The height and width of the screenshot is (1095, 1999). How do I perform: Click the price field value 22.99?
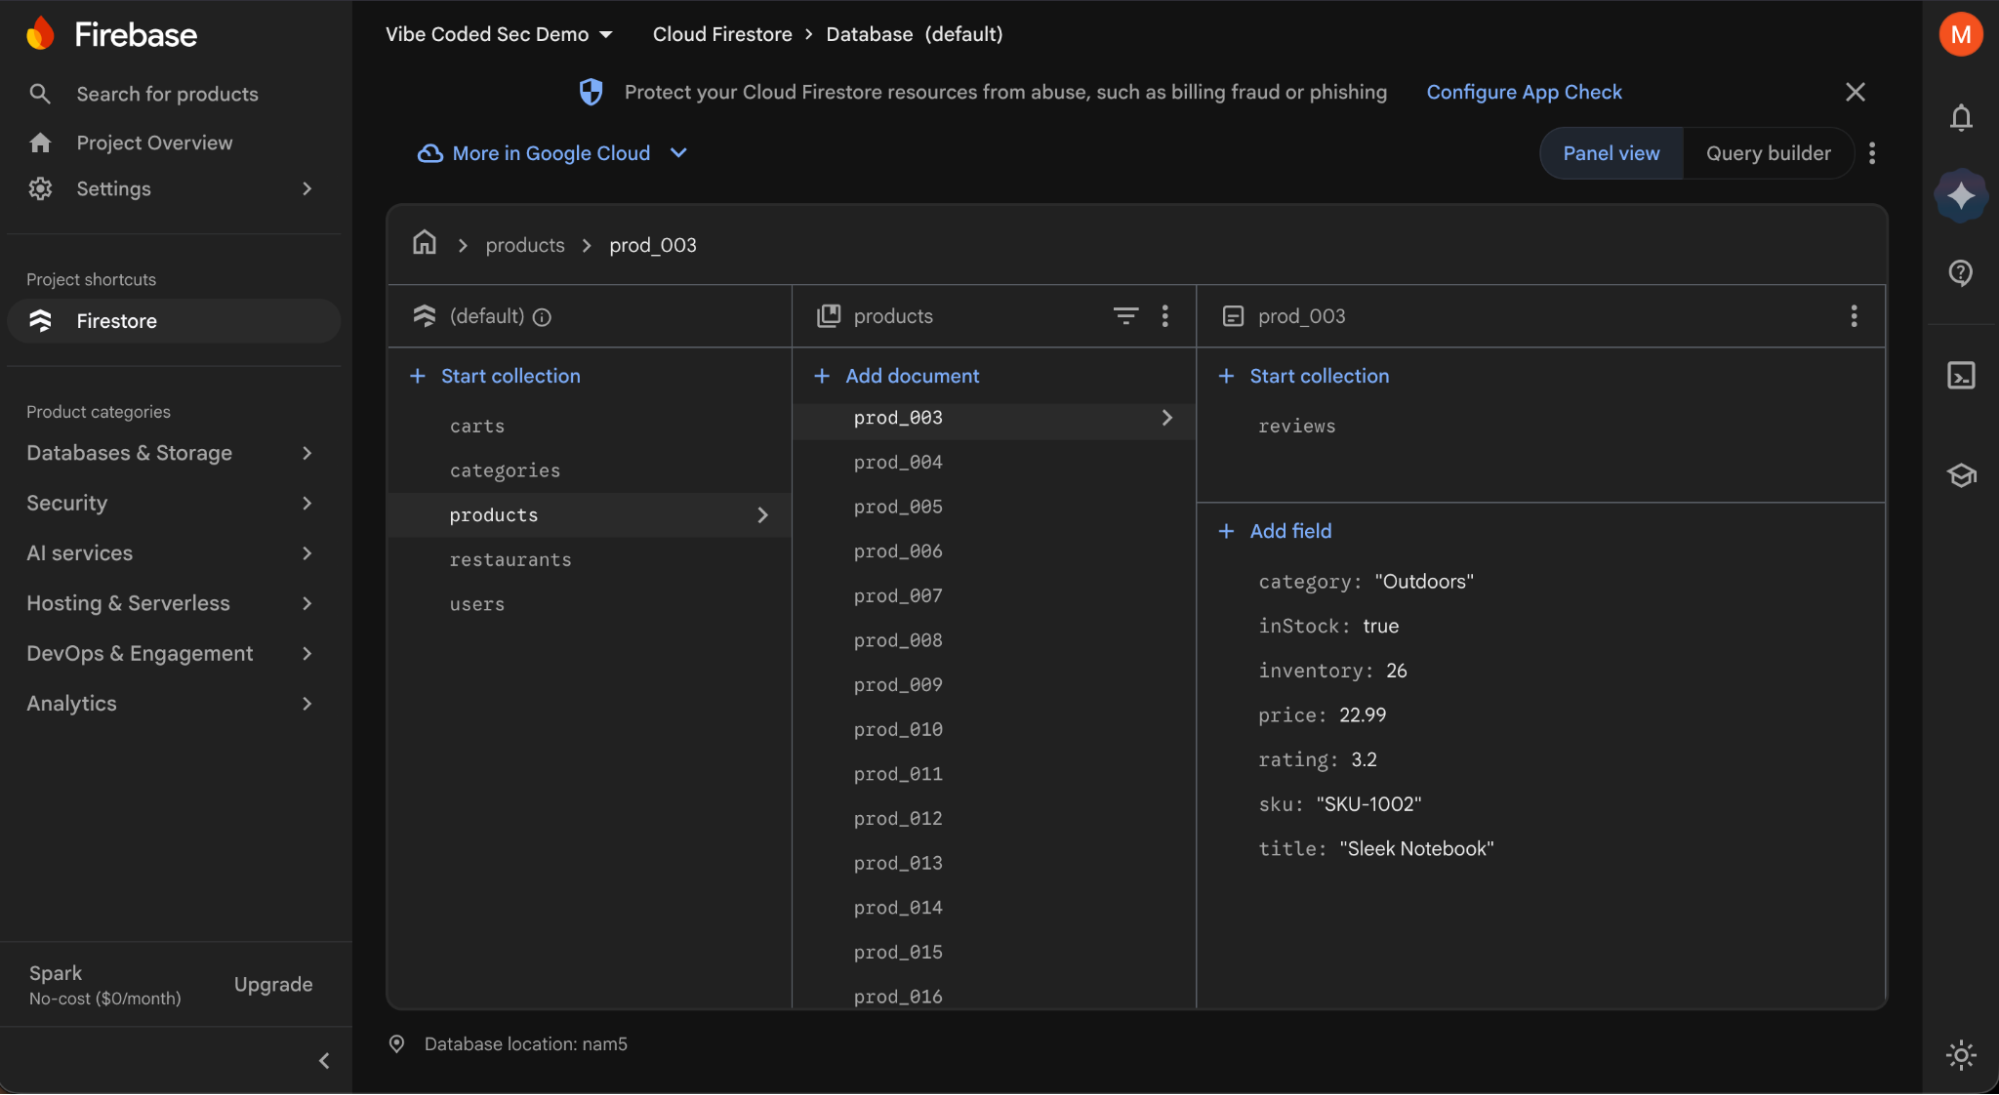pyautogui.click(x=1363, y=715)
